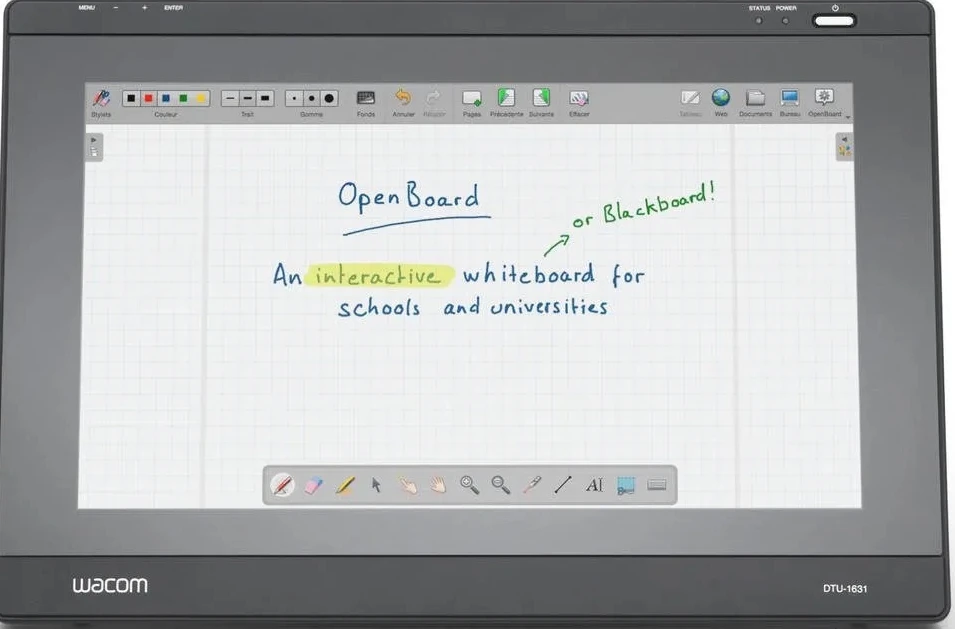The height and width of the screenshot is (629, 955).
Task: Choose the medium Gomme eraser size
Action: [x=312, y=98]
